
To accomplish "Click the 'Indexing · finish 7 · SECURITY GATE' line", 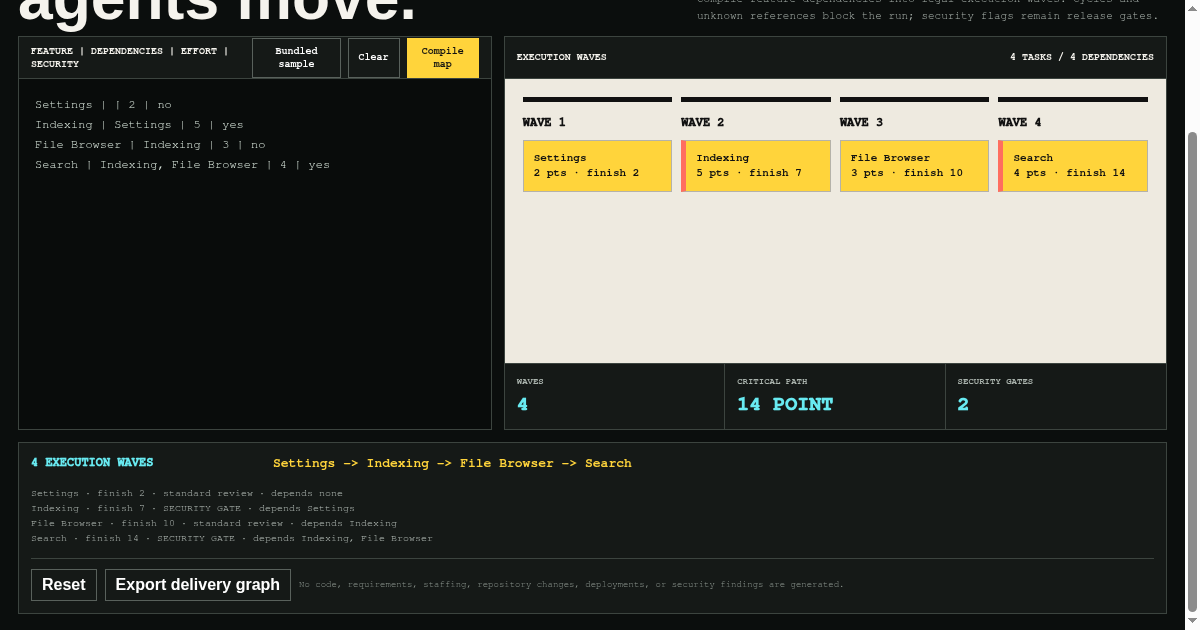I will coord(193,509).
